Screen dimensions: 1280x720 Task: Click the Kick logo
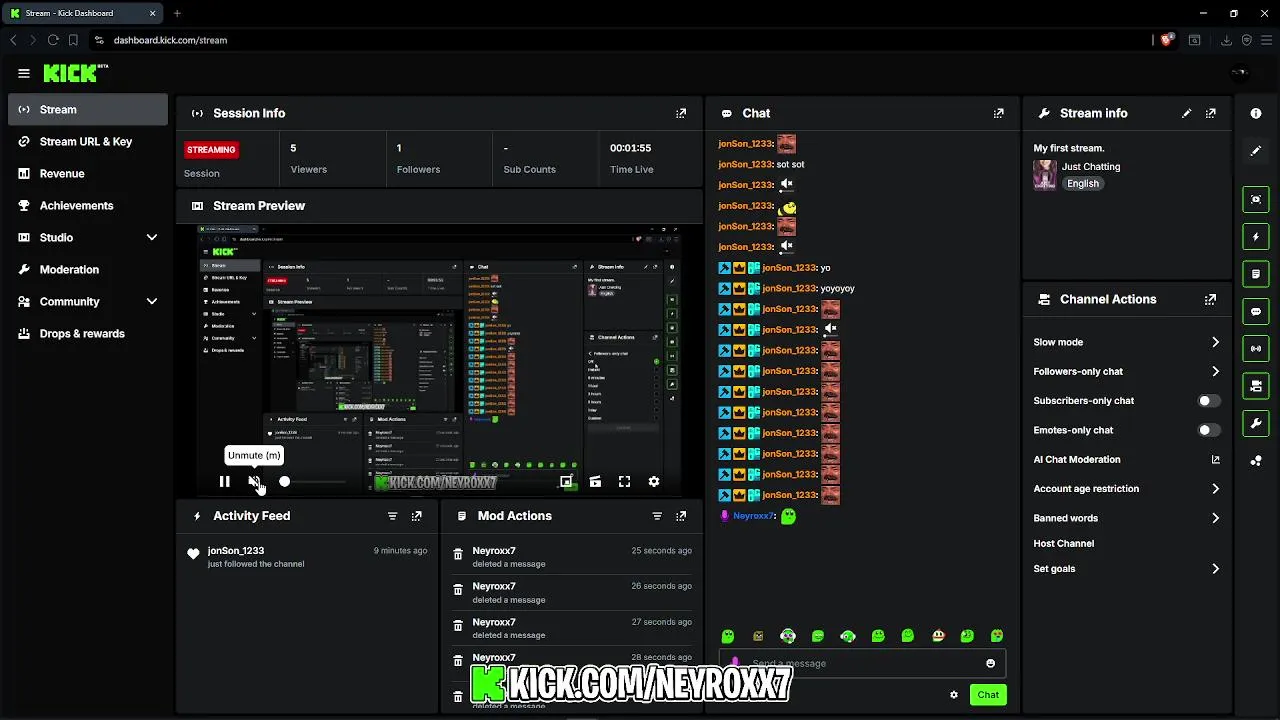pyautogui.click(x=75, y=73)
